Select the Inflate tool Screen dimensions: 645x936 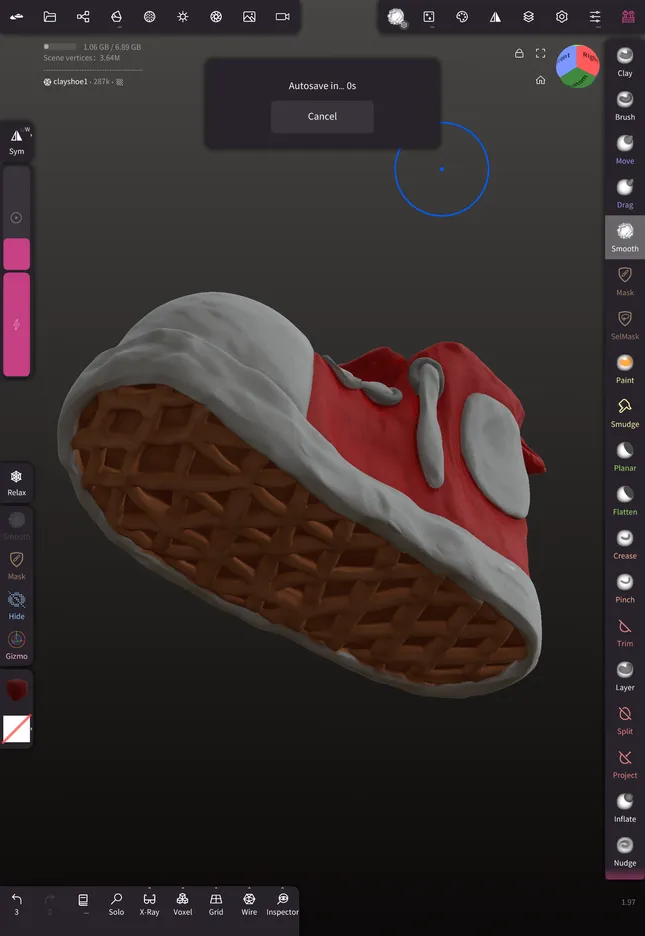tap(625, 808)
